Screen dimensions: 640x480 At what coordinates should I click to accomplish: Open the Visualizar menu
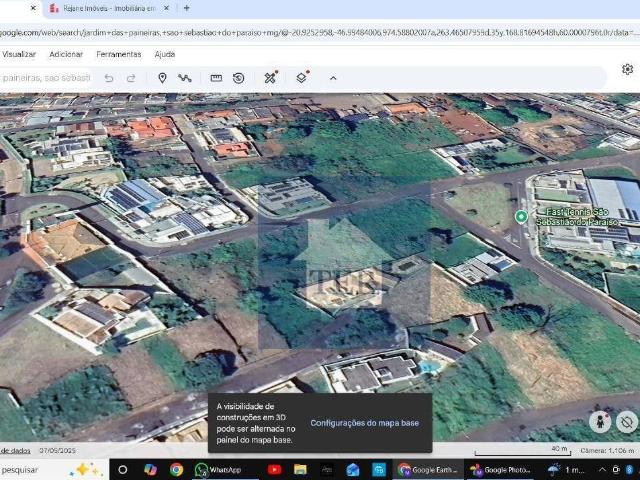19,54
